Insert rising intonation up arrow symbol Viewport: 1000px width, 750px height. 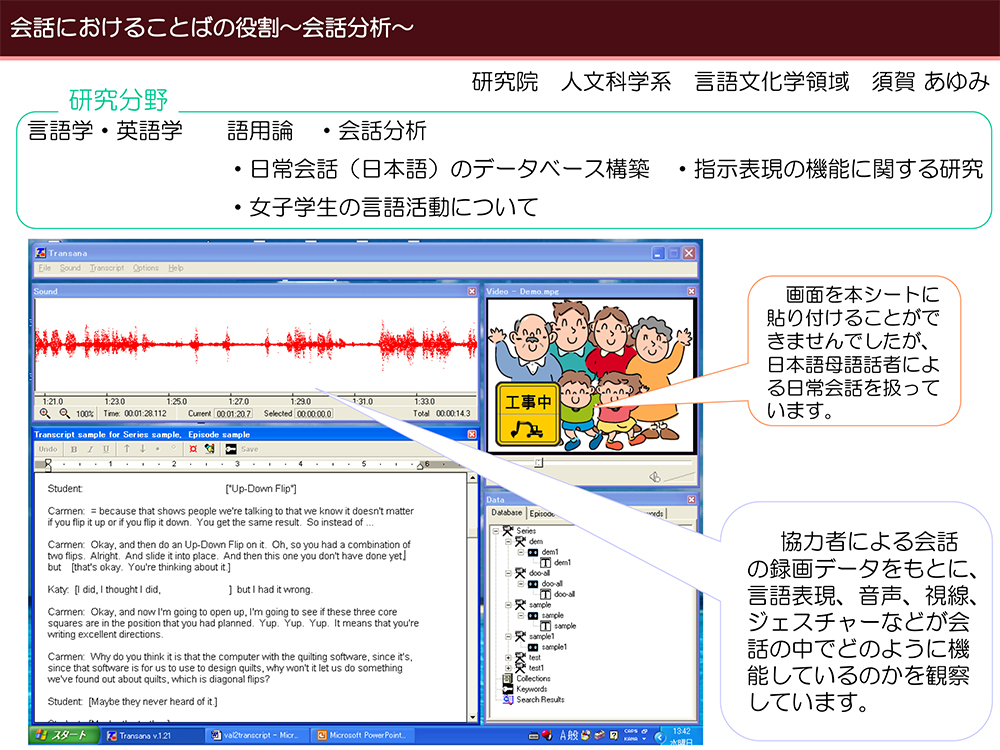pyautogui.click(x=127, y=449)
